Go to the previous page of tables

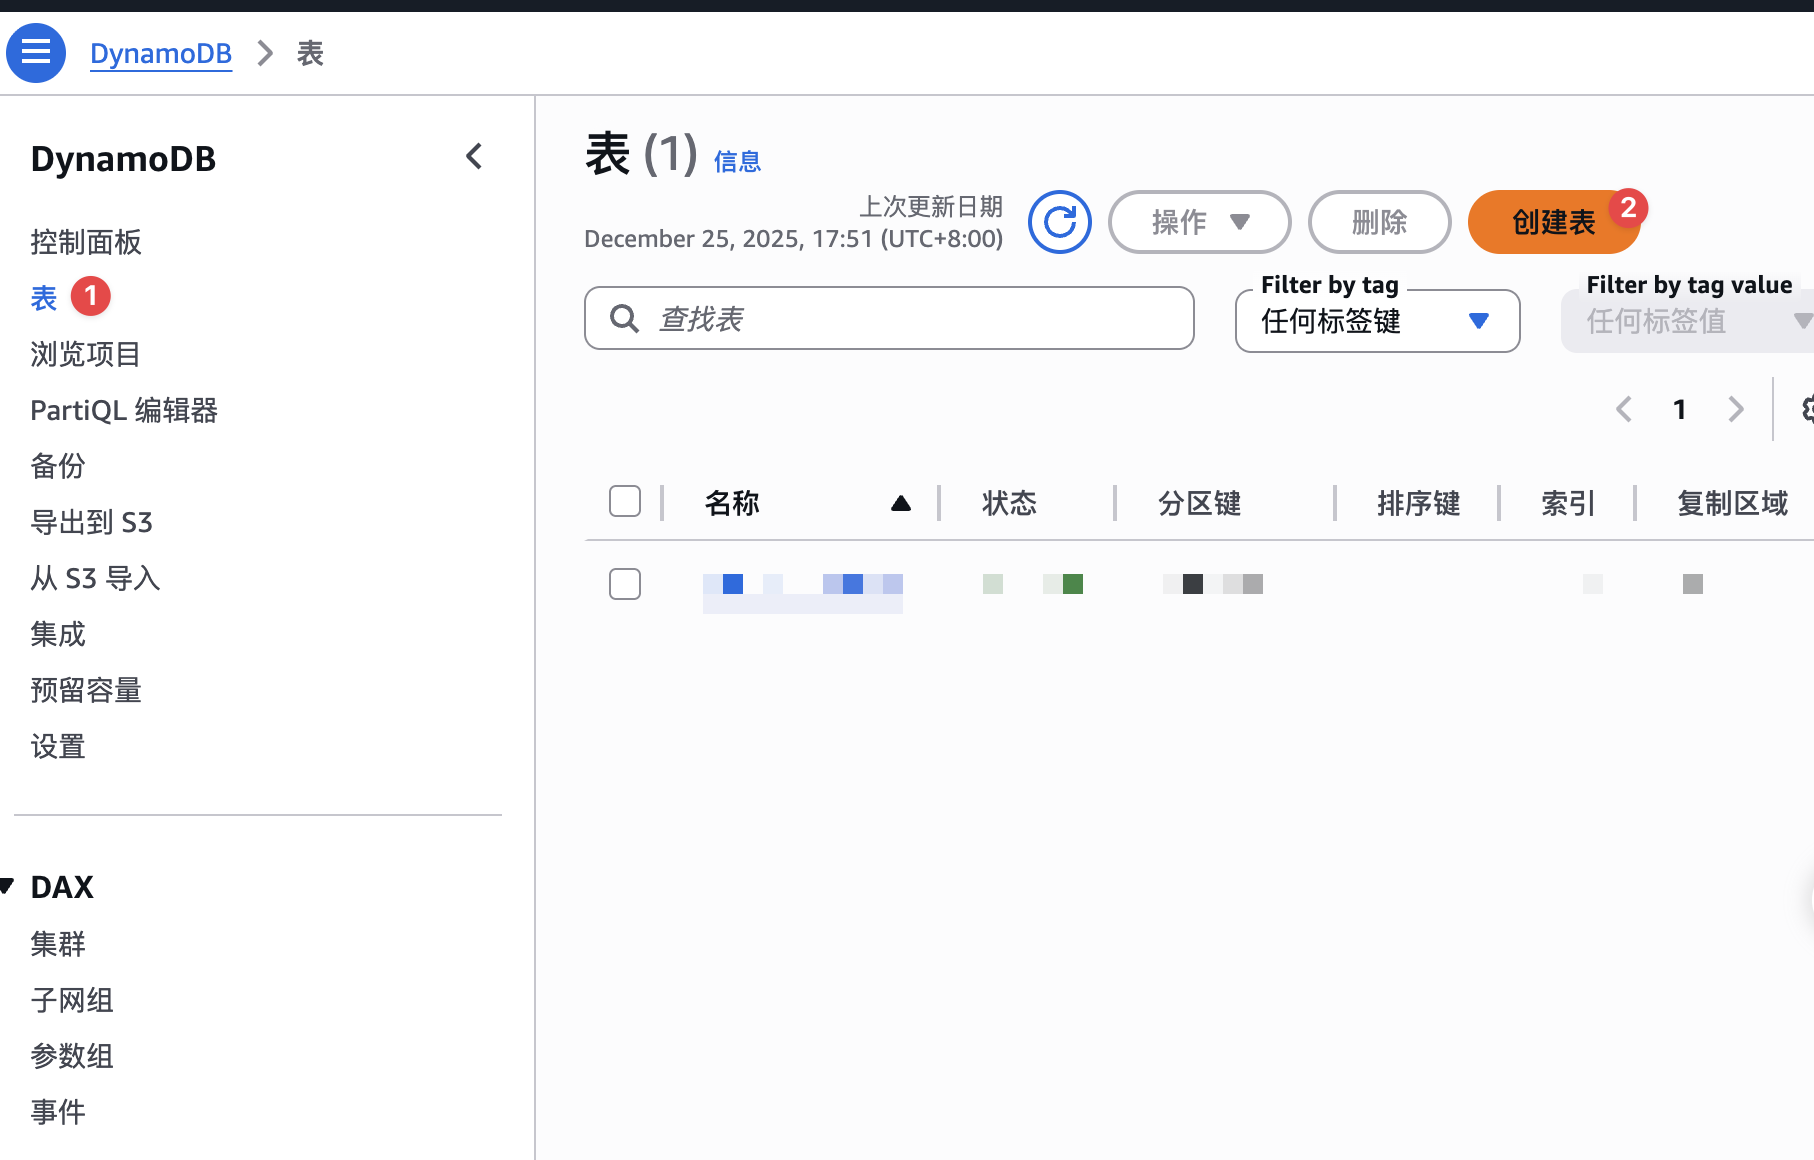(1623, 409)
